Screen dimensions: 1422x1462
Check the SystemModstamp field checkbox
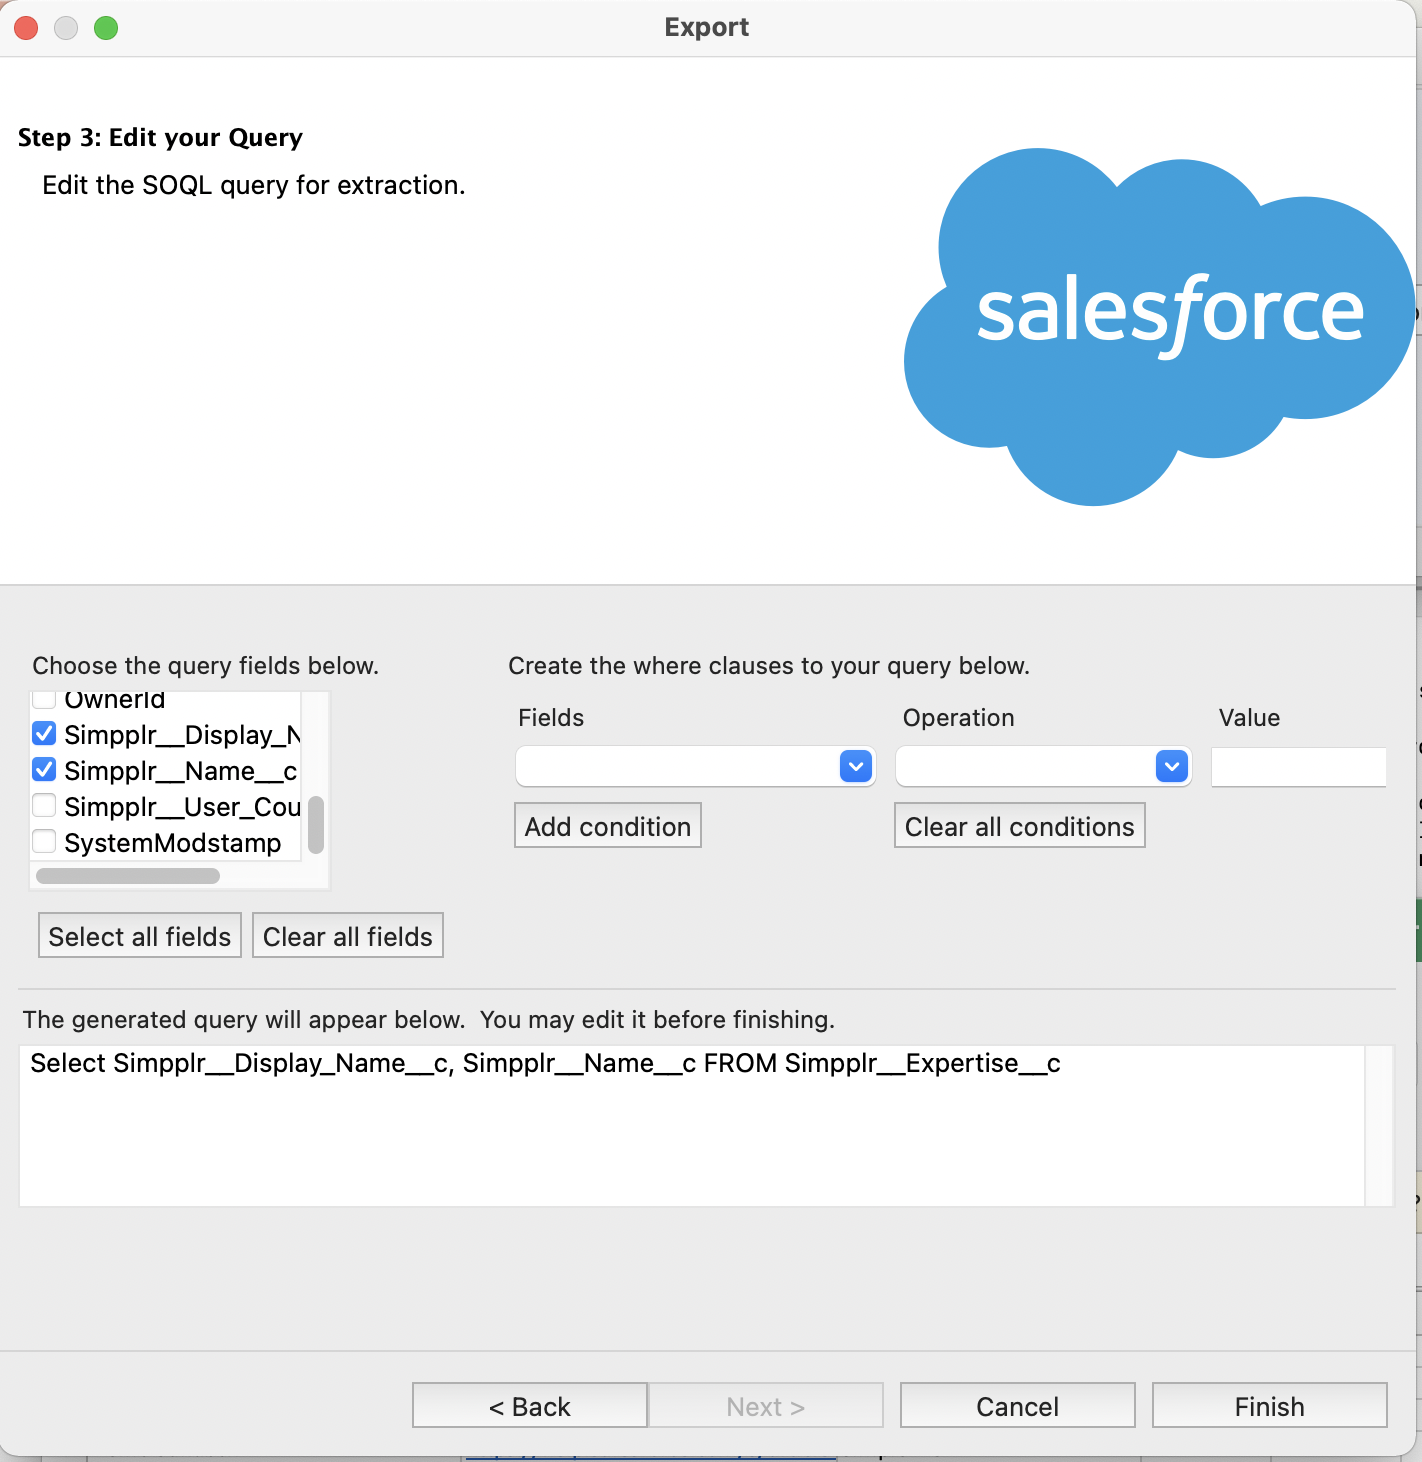[44, 842]
